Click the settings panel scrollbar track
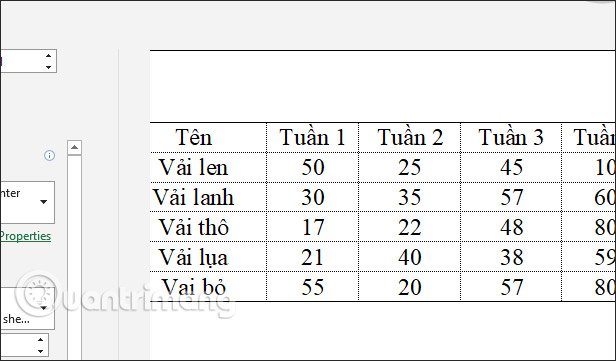 pos(74,257)
